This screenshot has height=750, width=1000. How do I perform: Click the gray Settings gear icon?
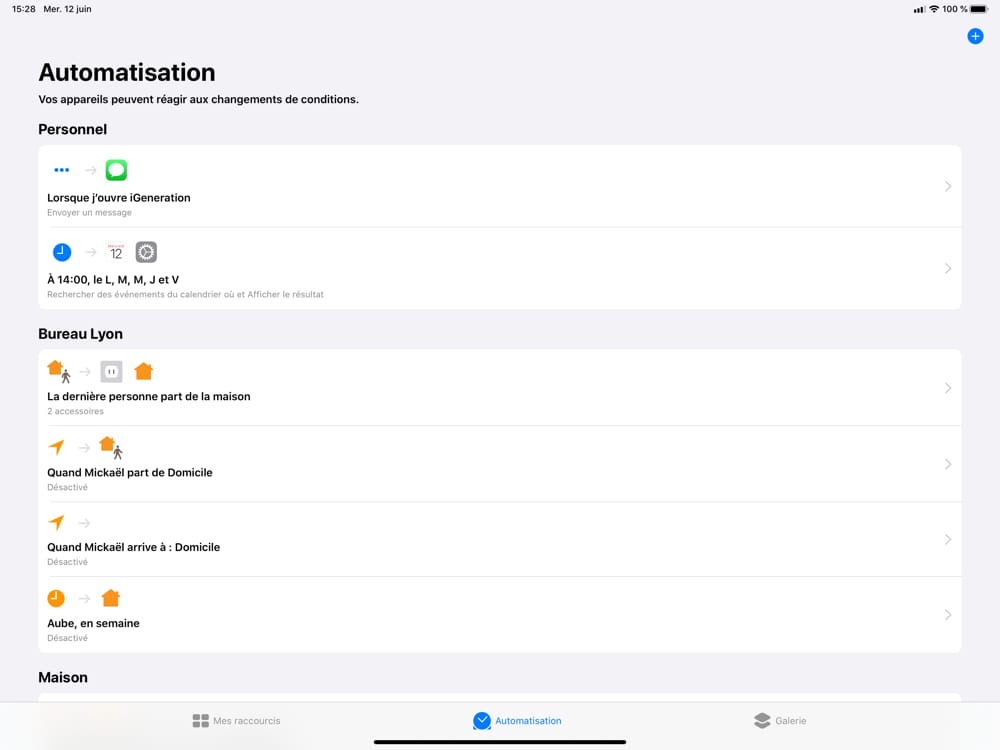tap(146, 253)
